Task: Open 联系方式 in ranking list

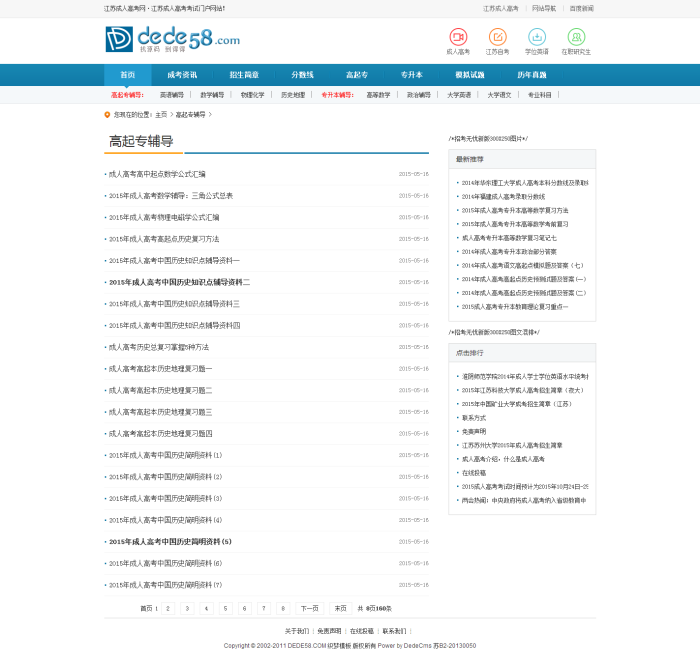Action: pyautogui.click(x=474, y=418)
